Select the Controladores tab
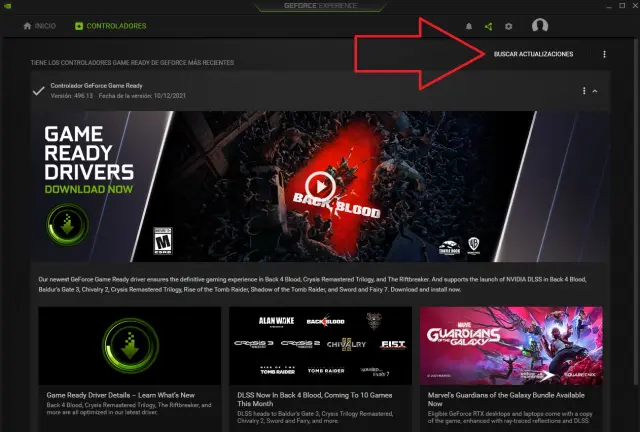Screen dimensions: 640x432 [110, 26]
